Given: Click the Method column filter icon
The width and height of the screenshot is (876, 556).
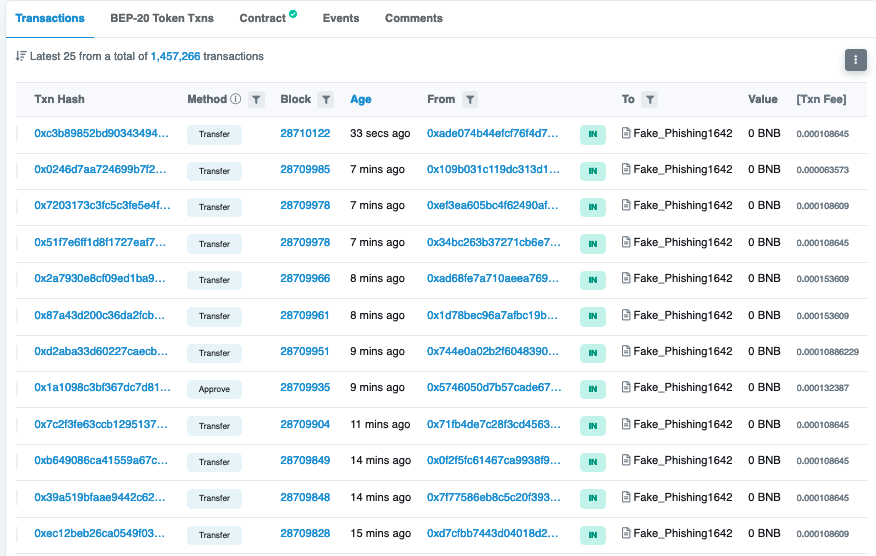Looking at the screenshot, I should [257, 100].
